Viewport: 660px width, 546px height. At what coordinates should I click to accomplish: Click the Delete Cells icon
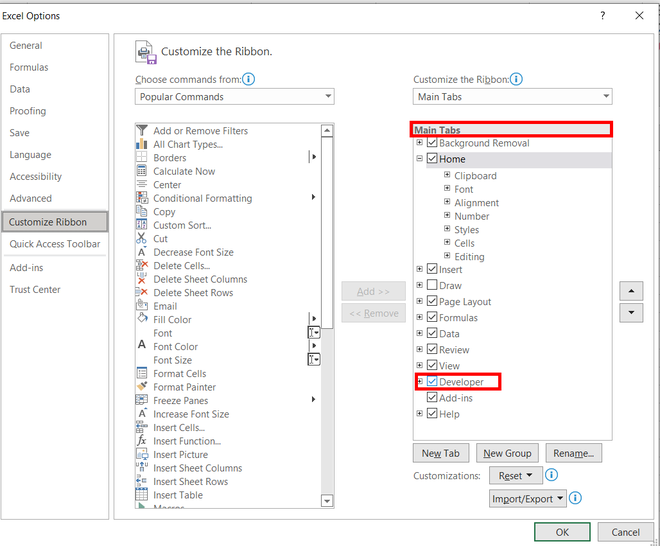[x=142, y=265]
